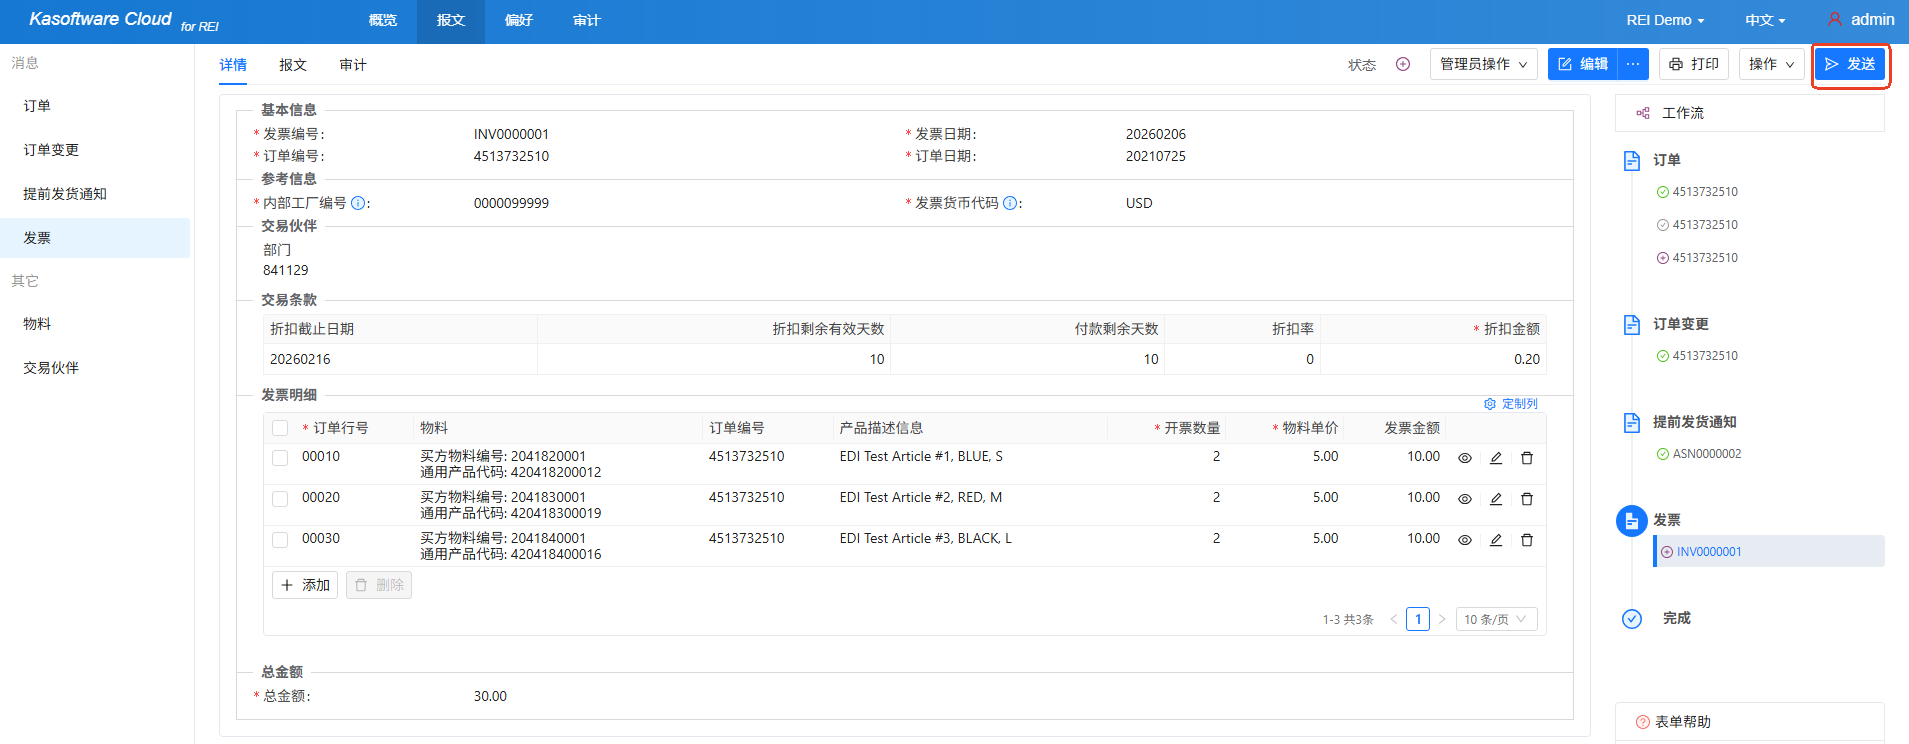The image size is (1909, 744).
Task: Click page number 1 in pagination
Action: coord(1417,619)
